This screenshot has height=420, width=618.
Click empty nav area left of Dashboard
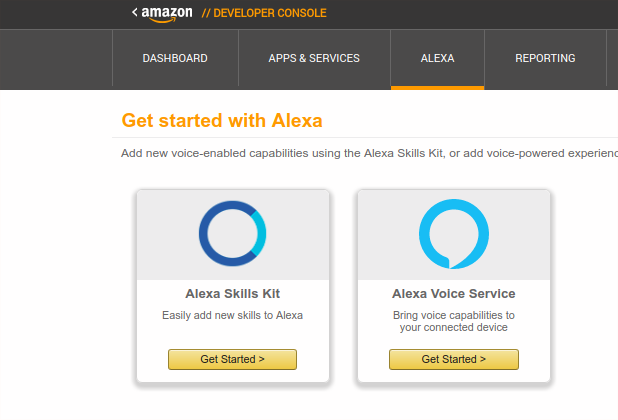(56, 59)
